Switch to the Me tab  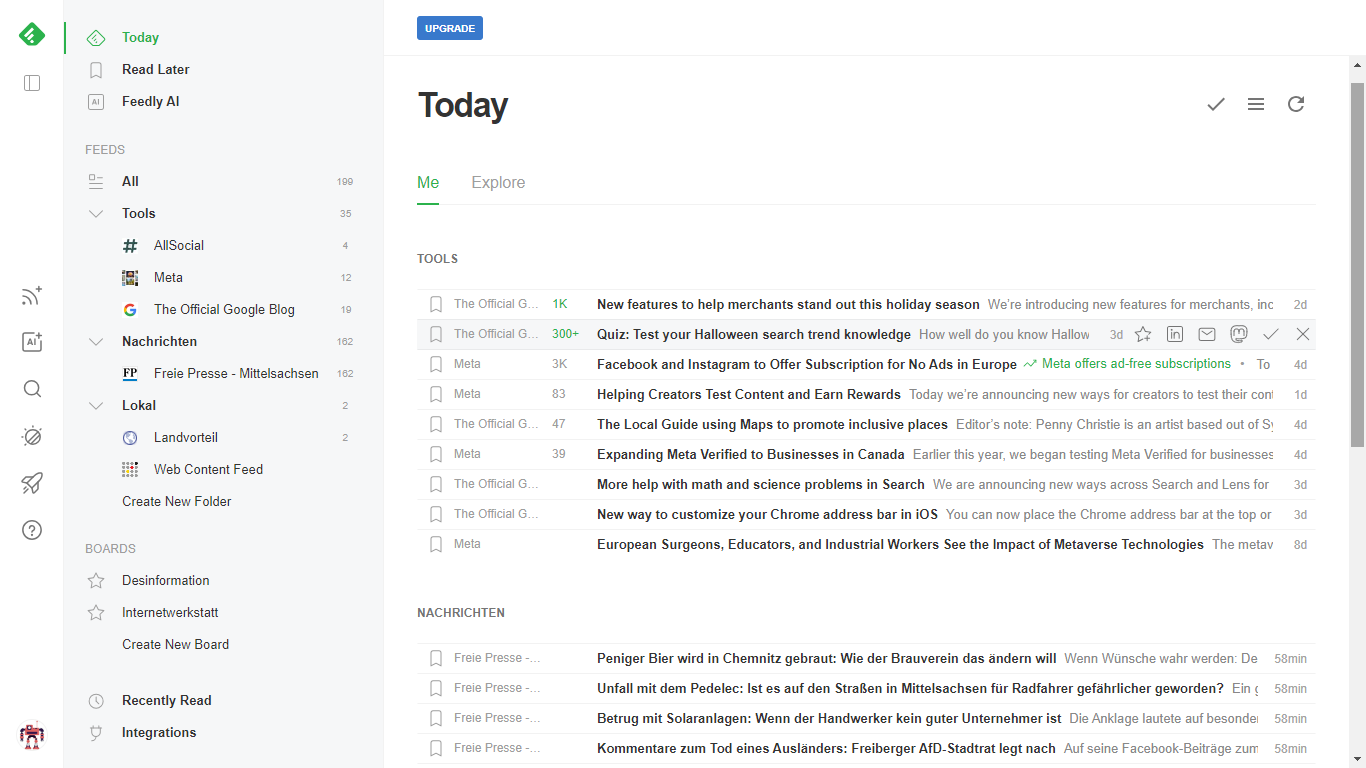pyautogui.click(x=428, y=182)
